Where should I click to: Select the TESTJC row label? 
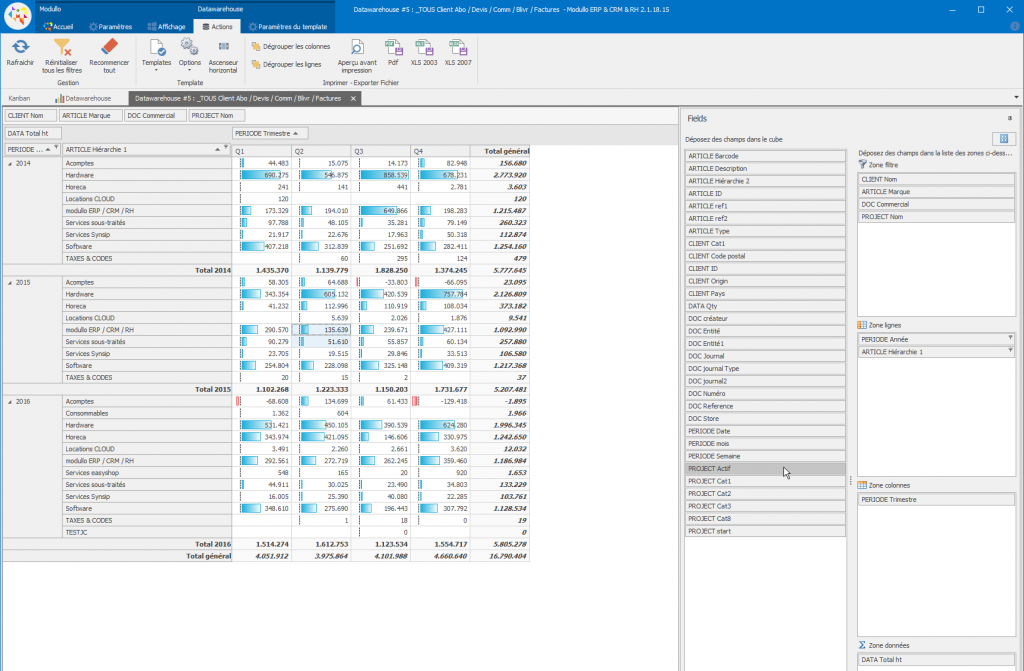coord(147,532)
